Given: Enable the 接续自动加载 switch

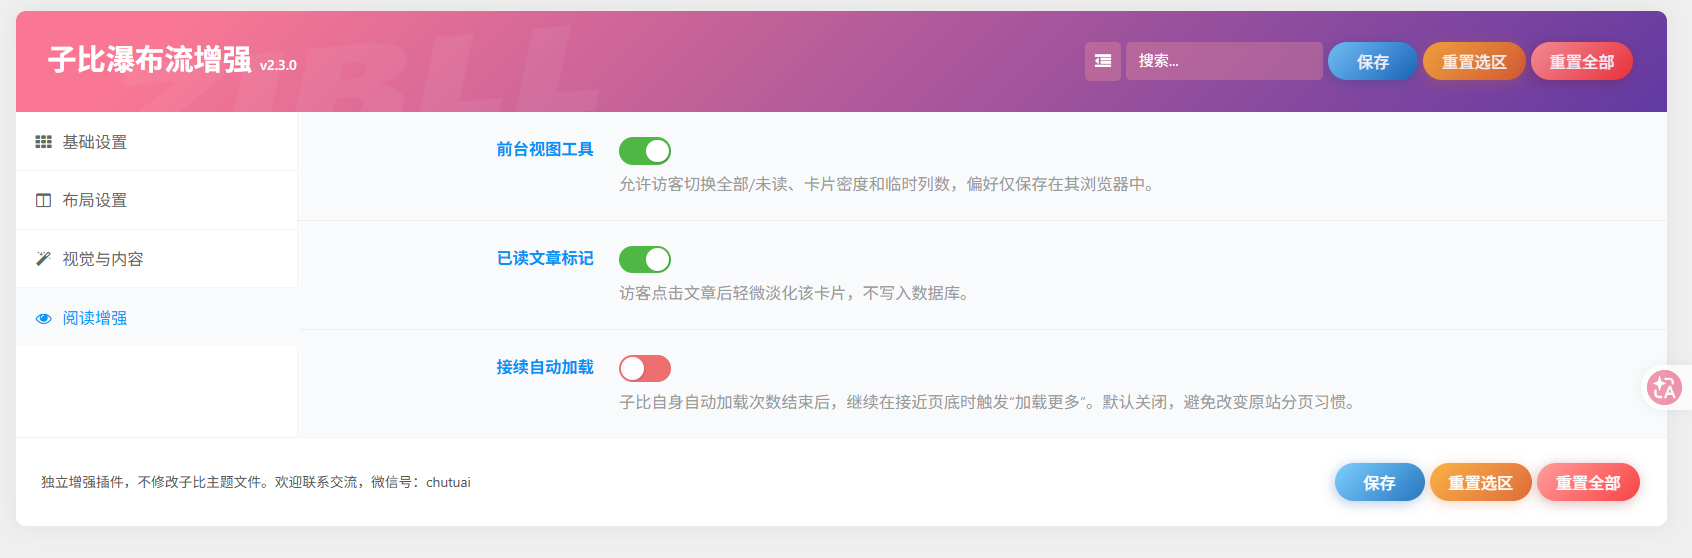Looking at the screenshot, I should coord(645,369).
